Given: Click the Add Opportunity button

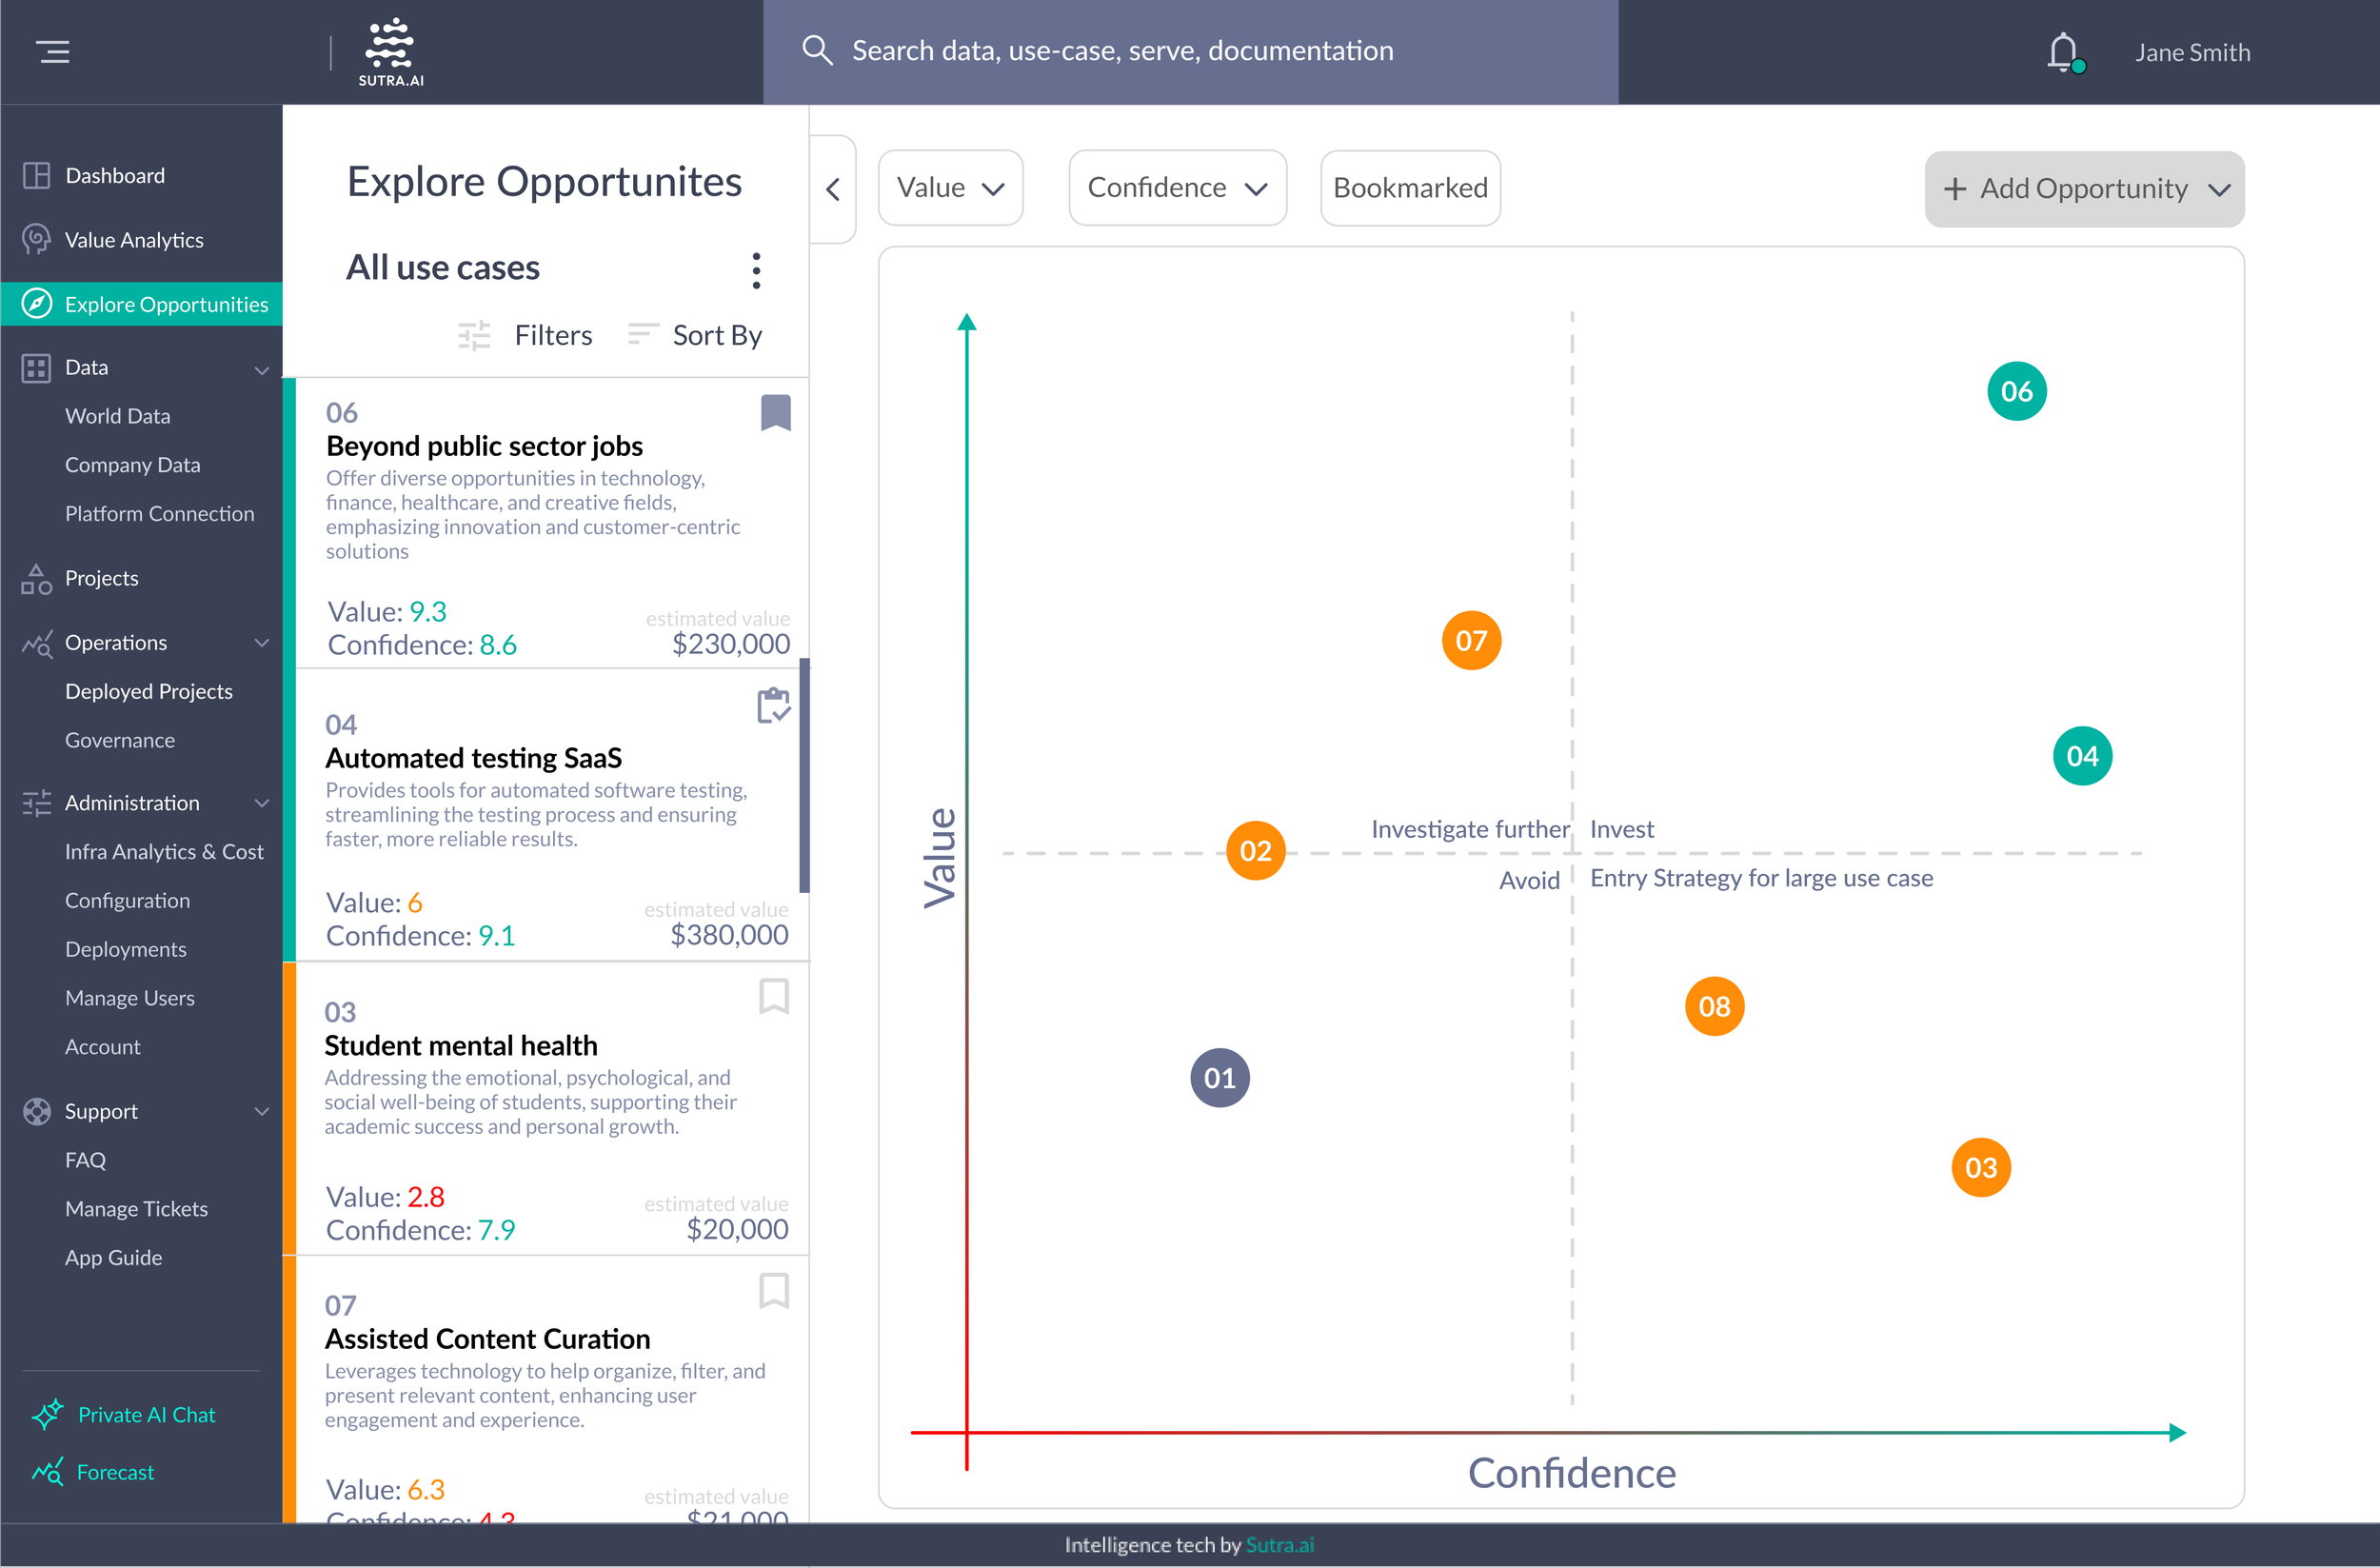Looking at the screenshot, I should click(2084, 189).
